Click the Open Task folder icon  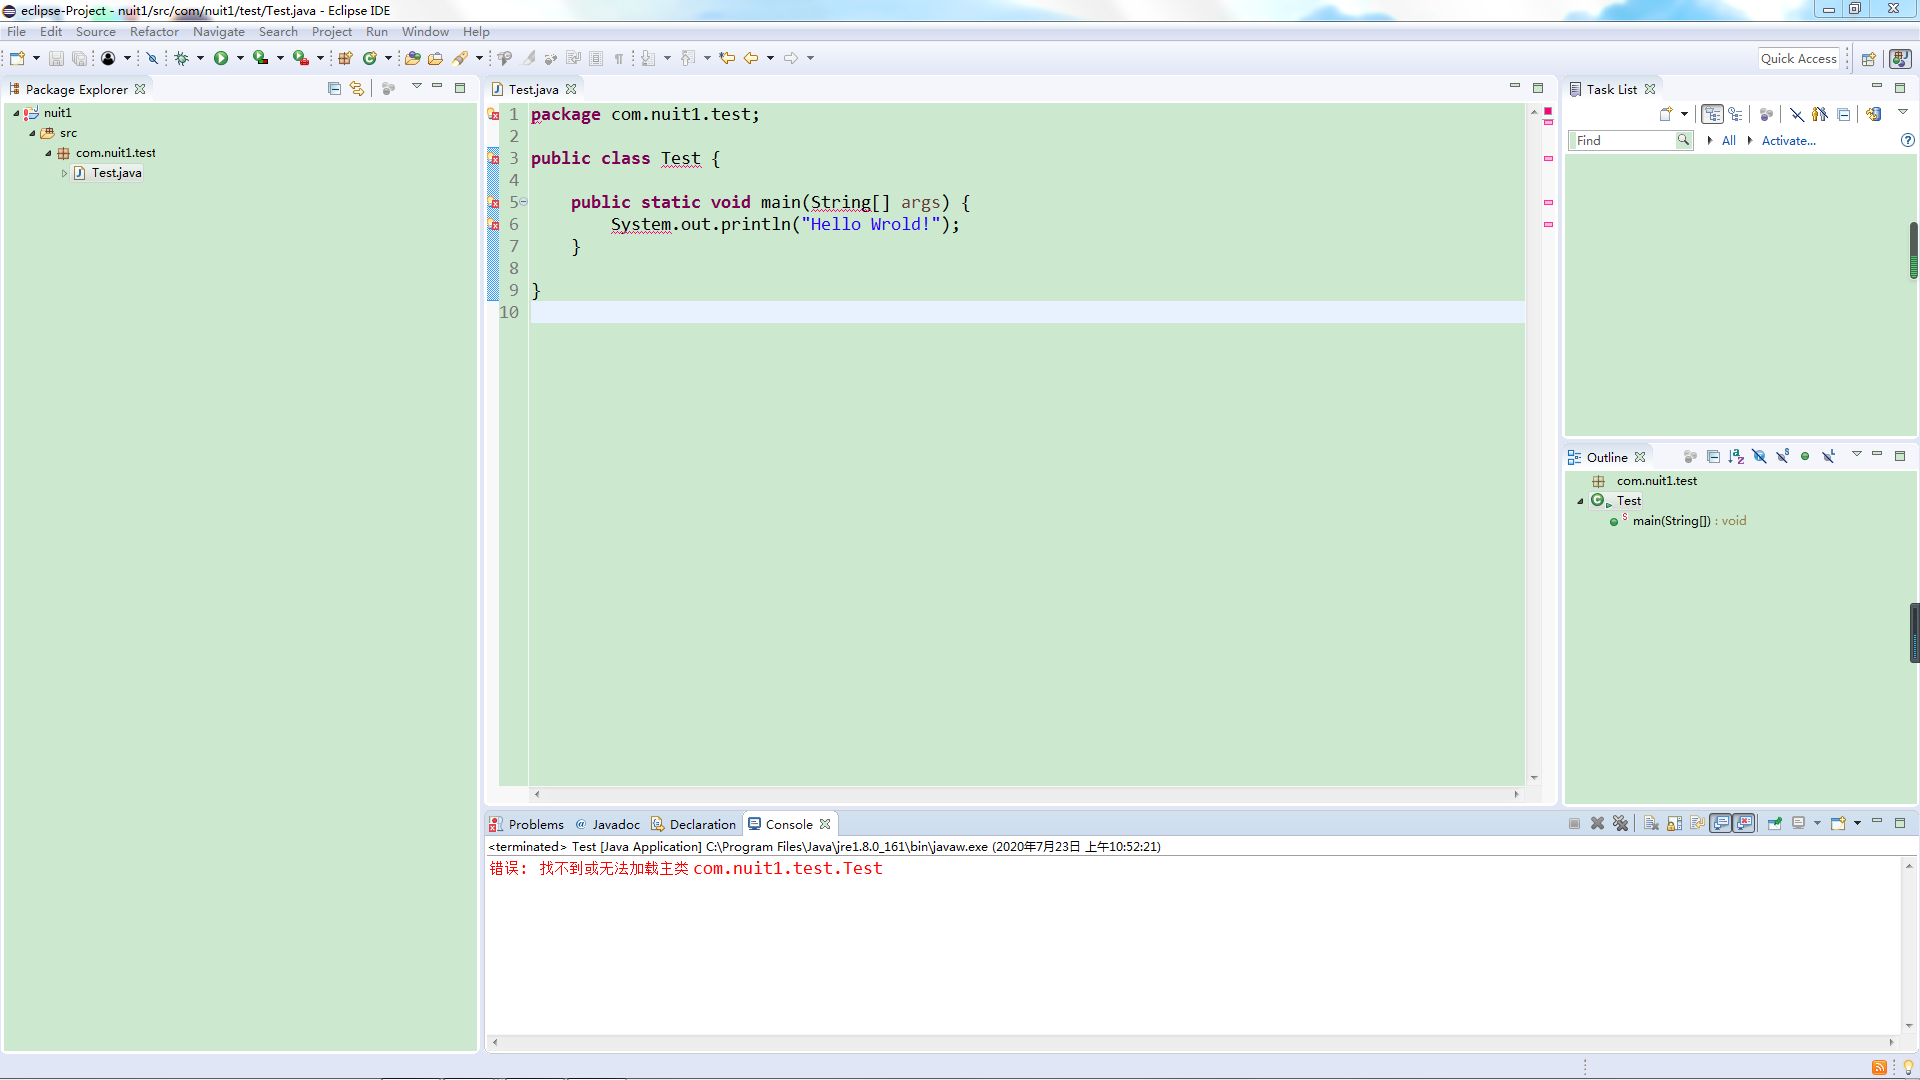(x=435, y=58)
